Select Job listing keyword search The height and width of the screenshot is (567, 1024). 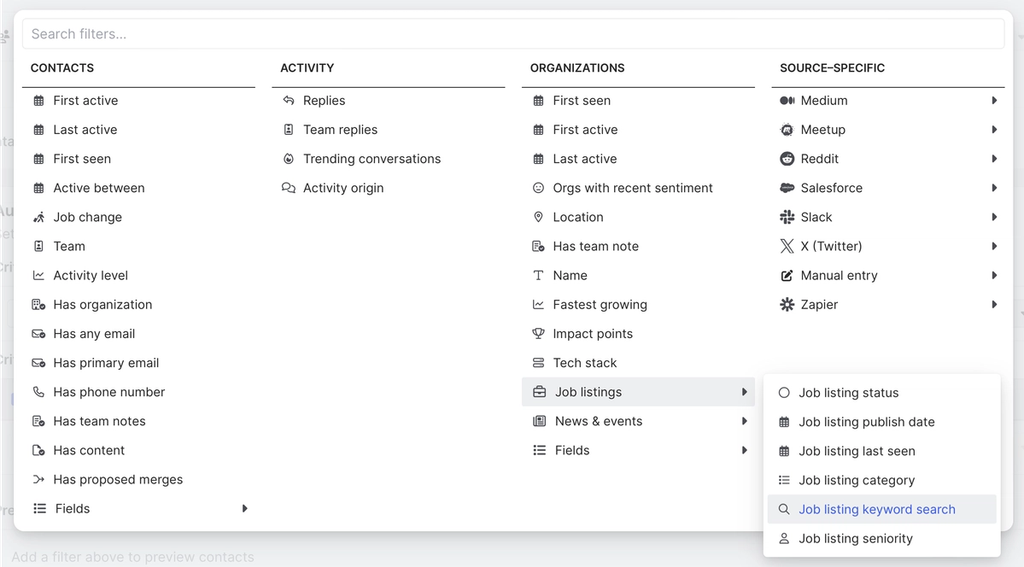coord(876,509)
